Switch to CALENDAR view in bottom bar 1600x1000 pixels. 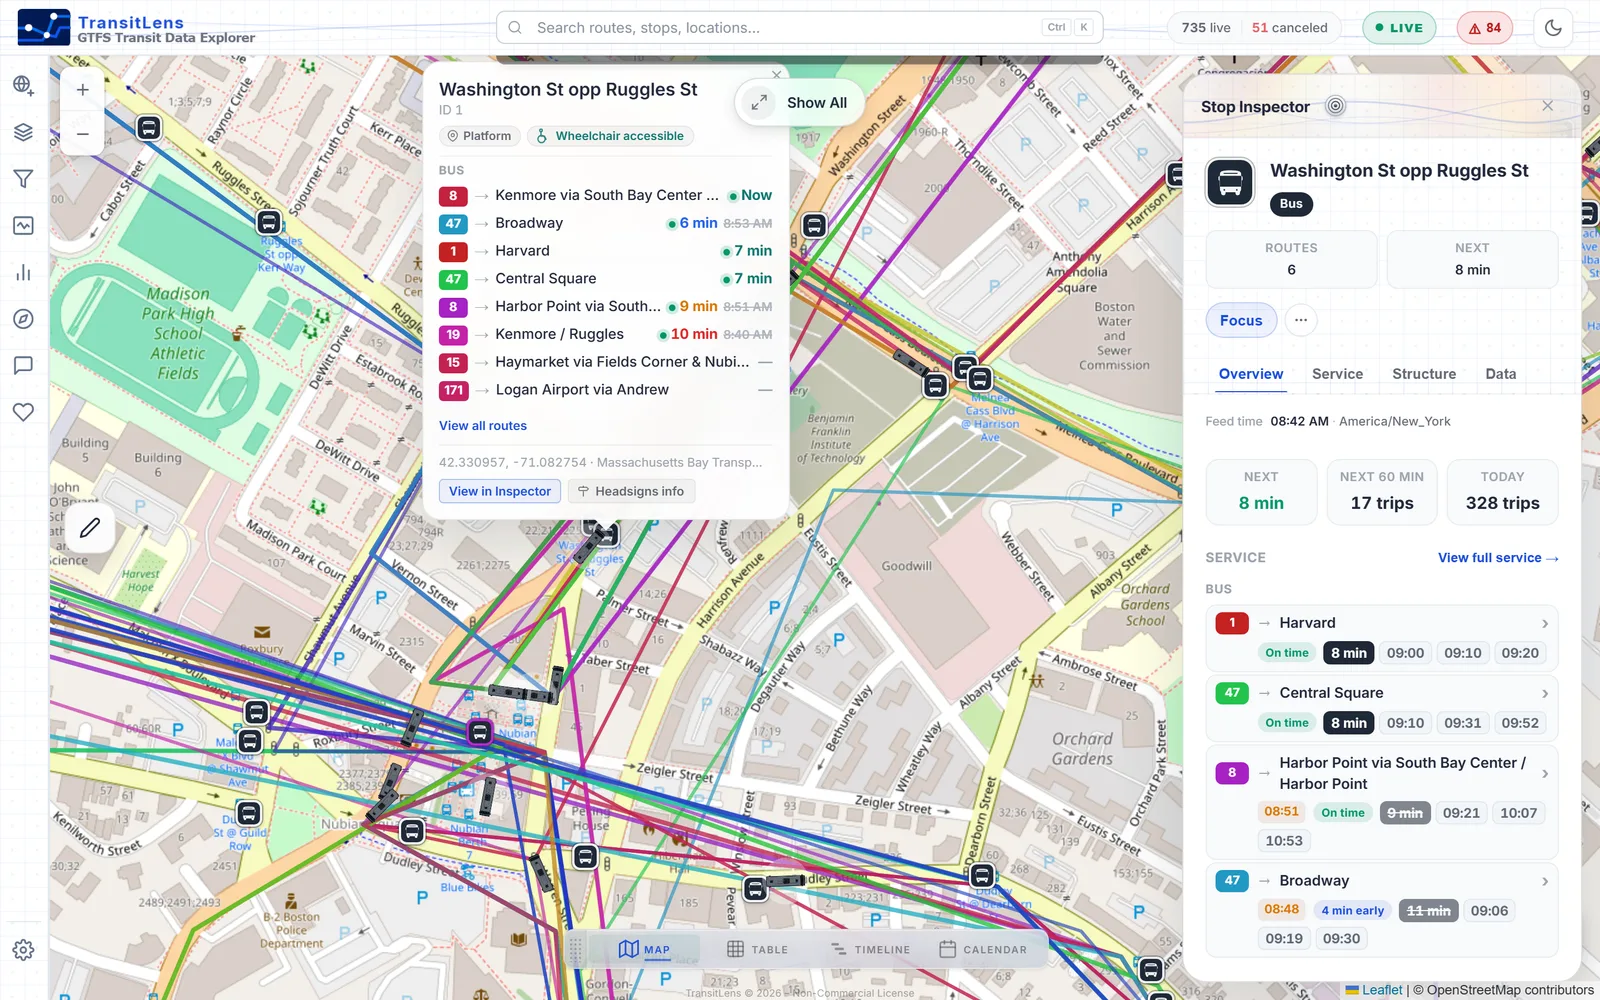point(983,949)
